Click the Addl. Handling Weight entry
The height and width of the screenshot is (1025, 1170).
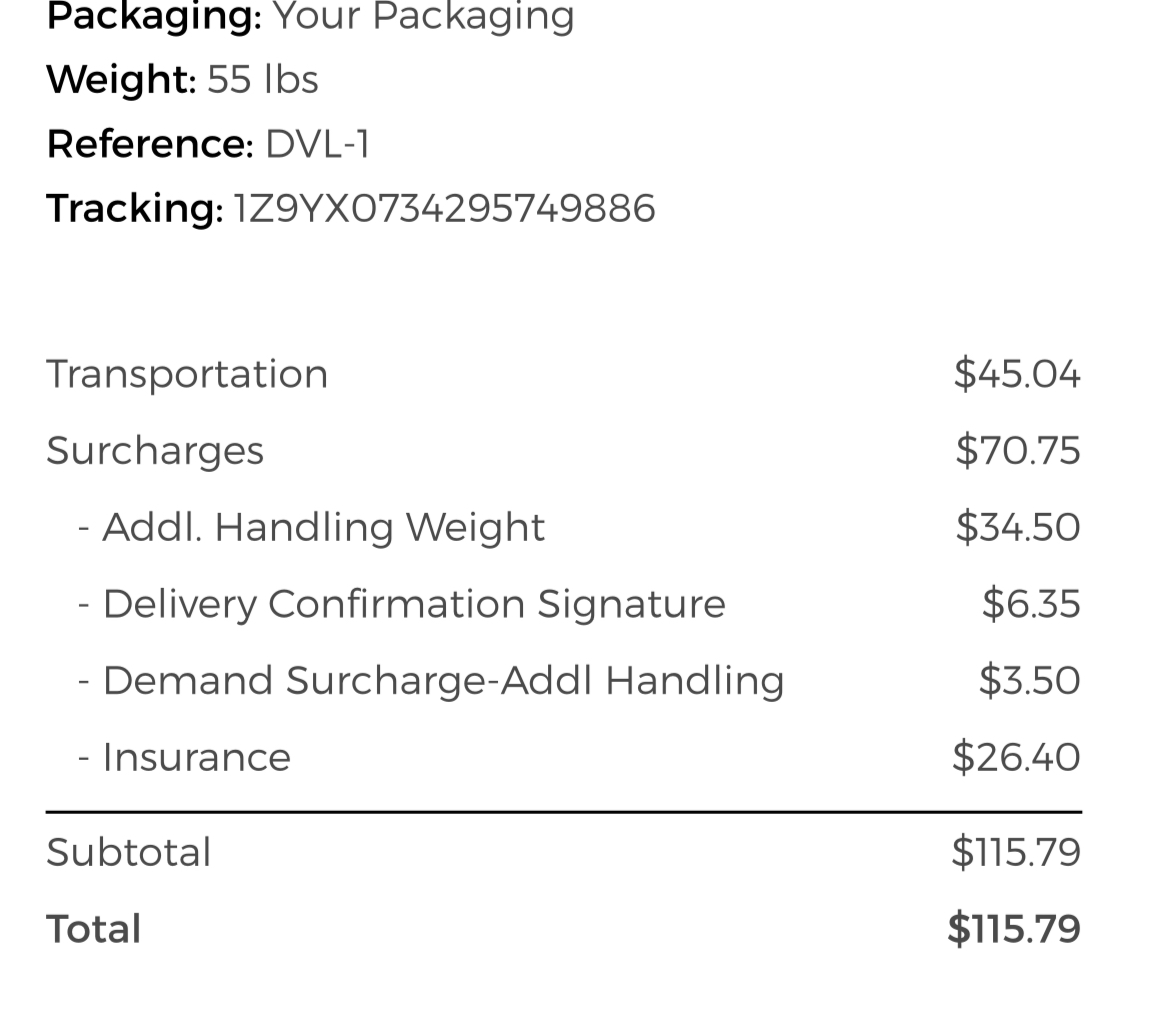click(323, 527)
